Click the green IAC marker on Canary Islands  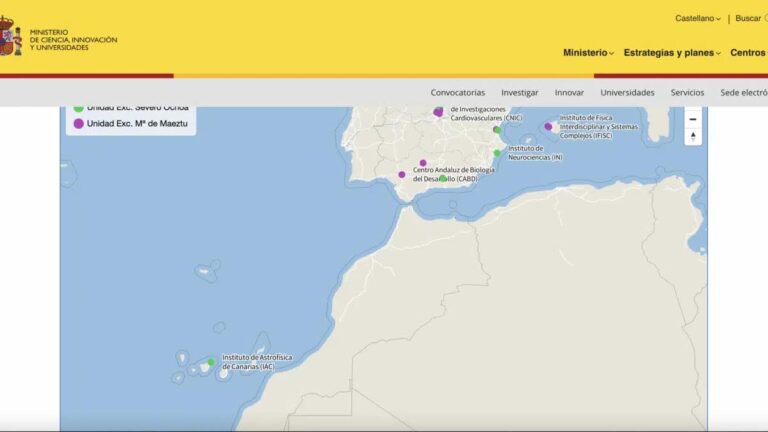[x=211, y=362]
